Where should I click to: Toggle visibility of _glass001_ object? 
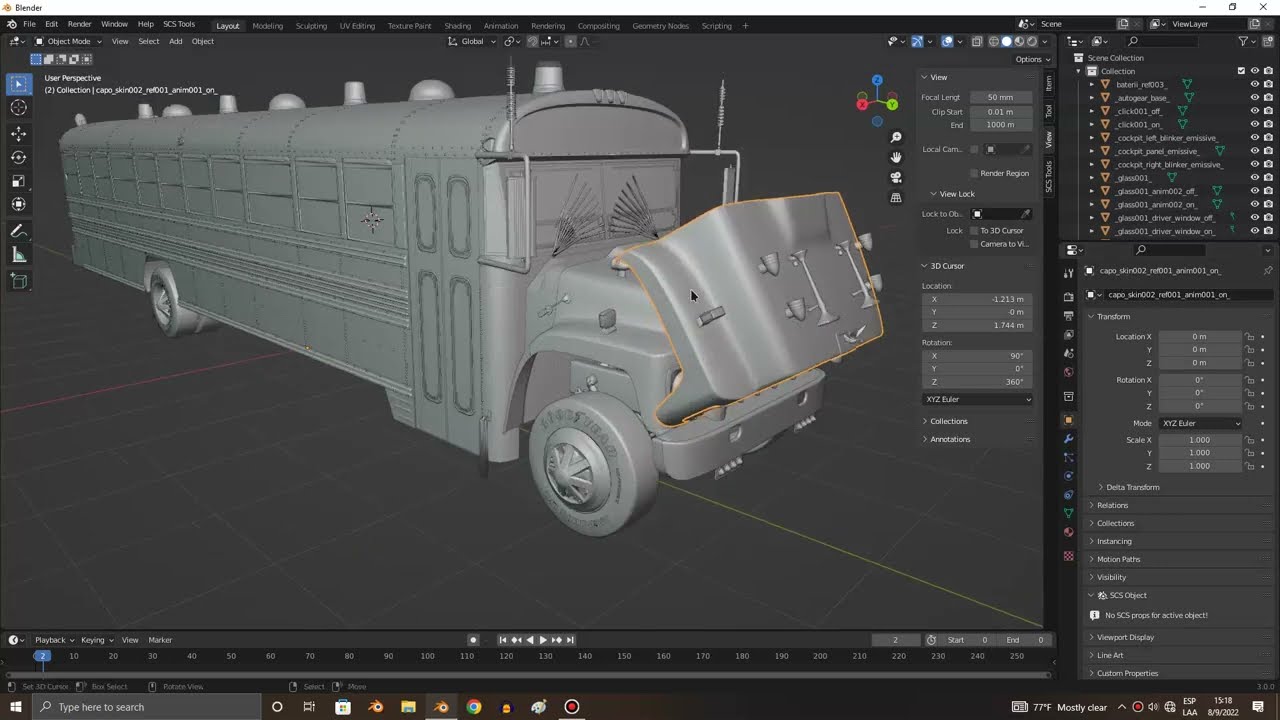pos(1255,178)
